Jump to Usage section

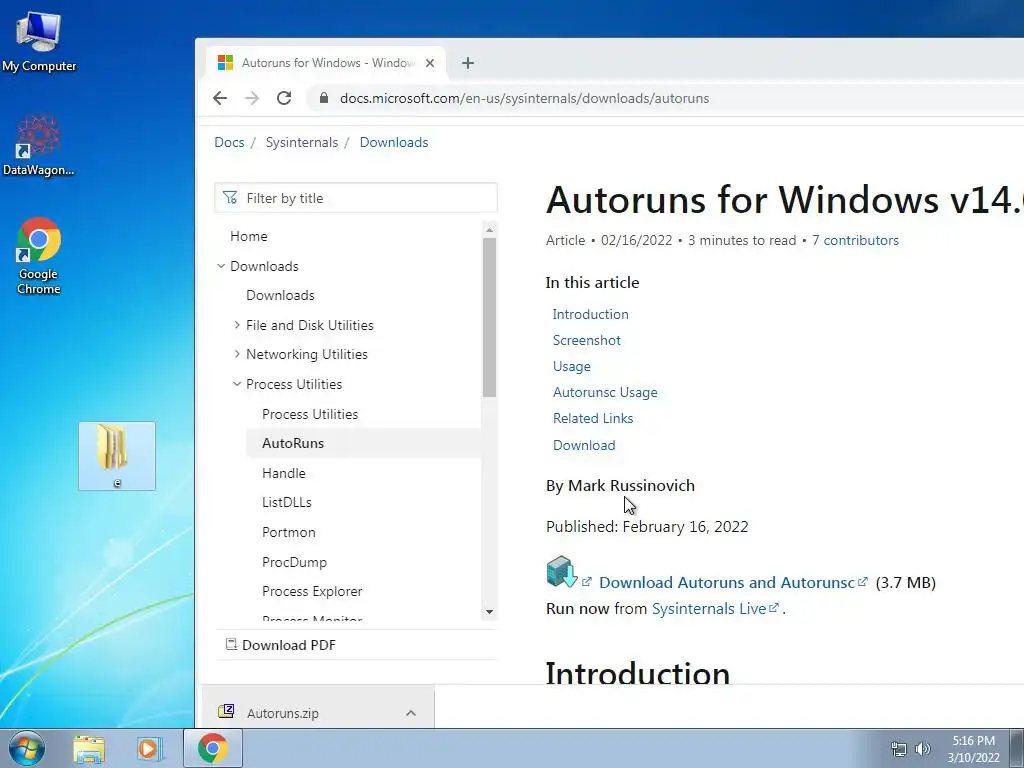click(571, 366)
